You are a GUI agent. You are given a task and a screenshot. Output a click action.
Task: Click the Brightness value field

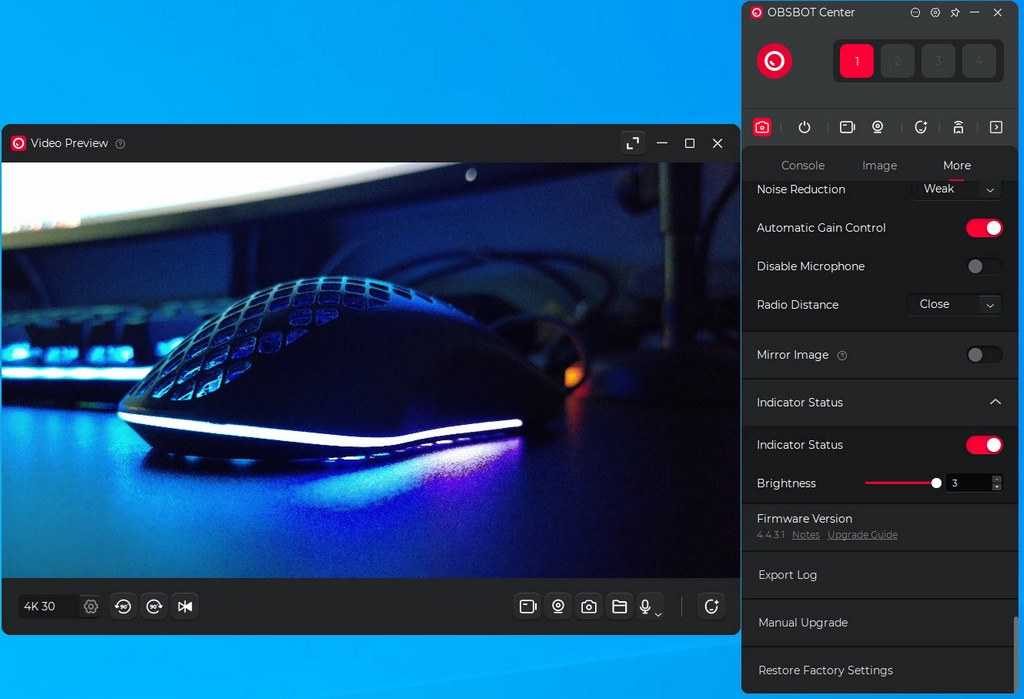tap(968, 483)
